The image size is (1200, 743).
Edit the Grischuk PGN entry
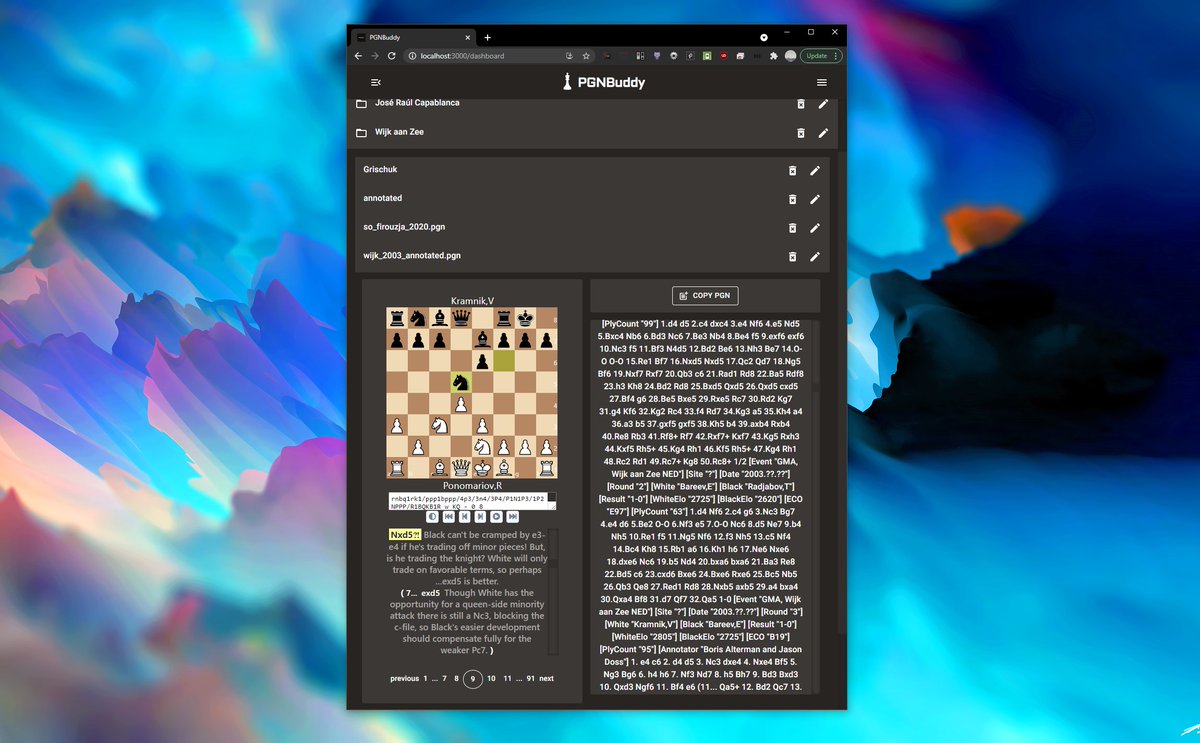tap(815, 171)
